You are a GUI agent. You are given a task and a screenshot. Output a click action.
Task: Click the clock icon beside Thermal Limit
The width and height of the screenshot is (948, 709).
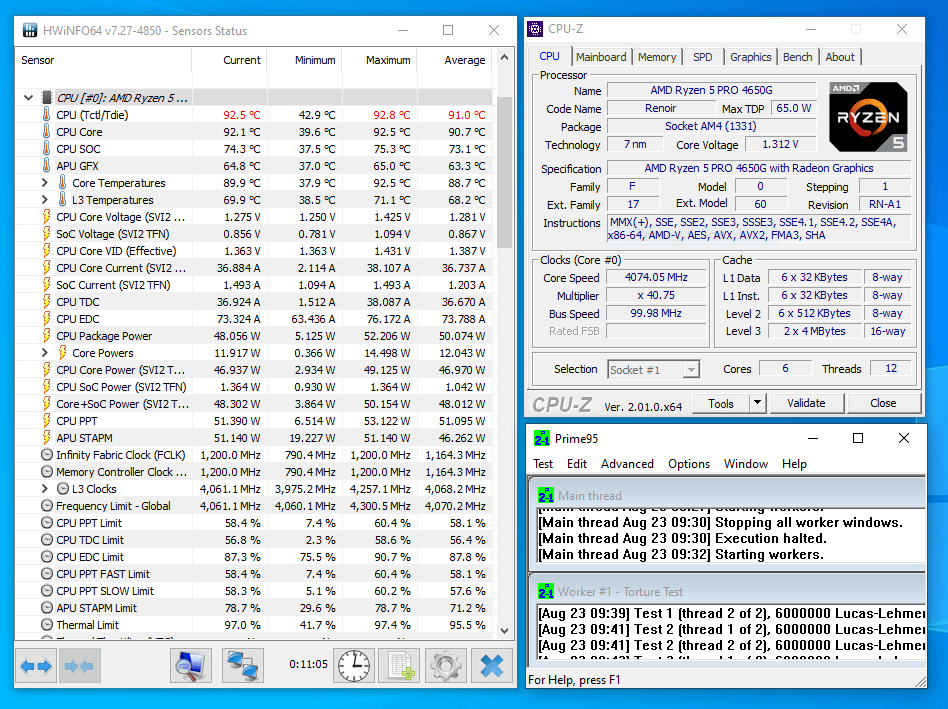47,624
